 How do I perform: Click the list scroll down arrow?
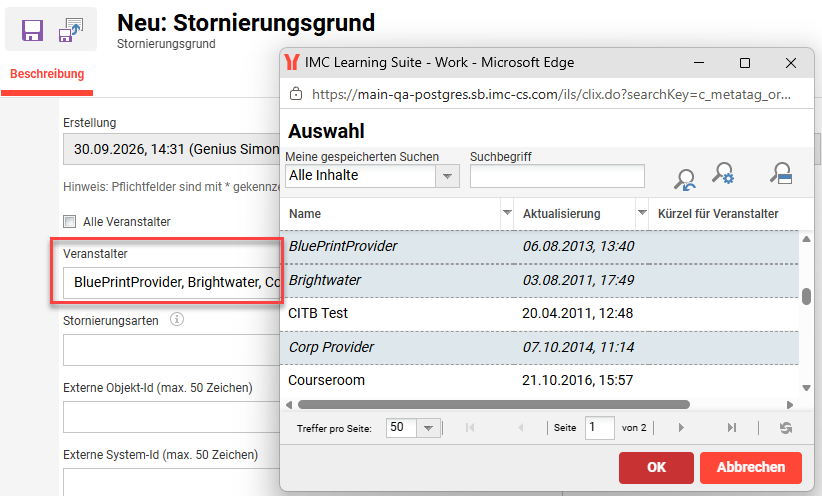coord(806,388)
